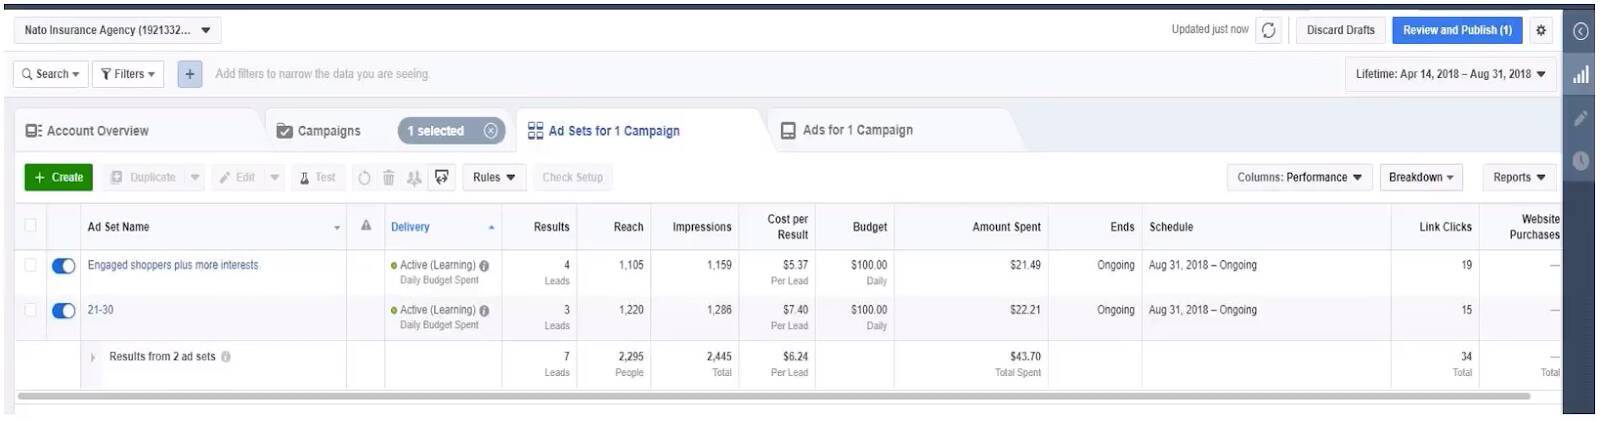This screenshot has height=422, width=1600.
Task: Click the refresh data icon
Action: [x=1268, y=30]
